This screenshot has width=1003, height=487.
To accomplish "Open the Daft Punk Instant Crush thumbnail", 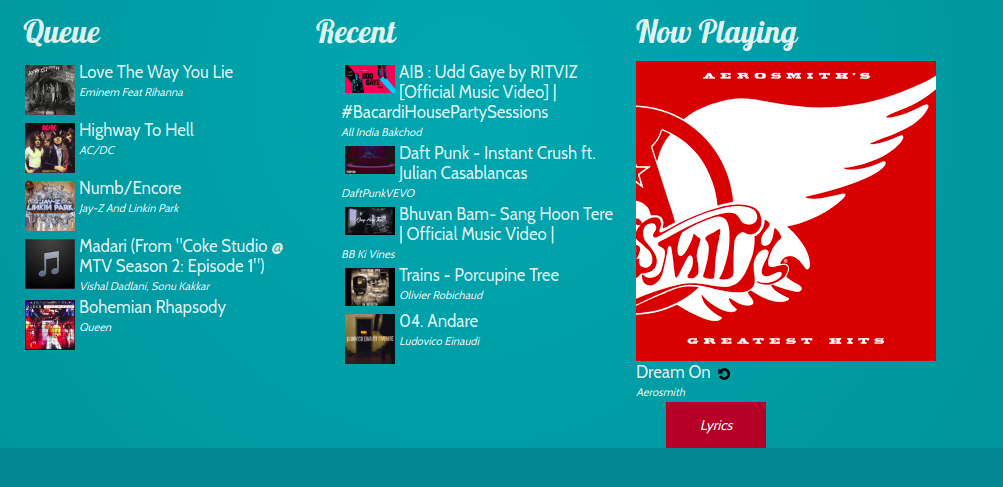I will point(370,160).
